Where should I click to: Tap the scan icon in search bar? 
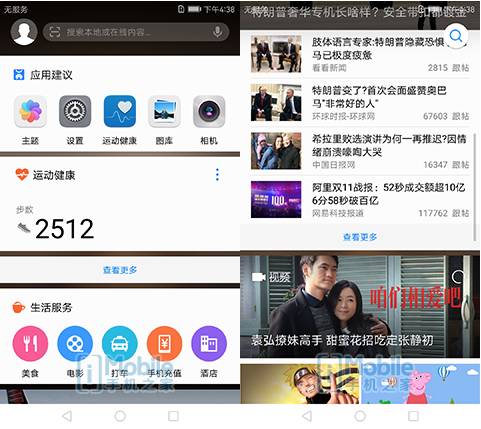tap(55, 32)
